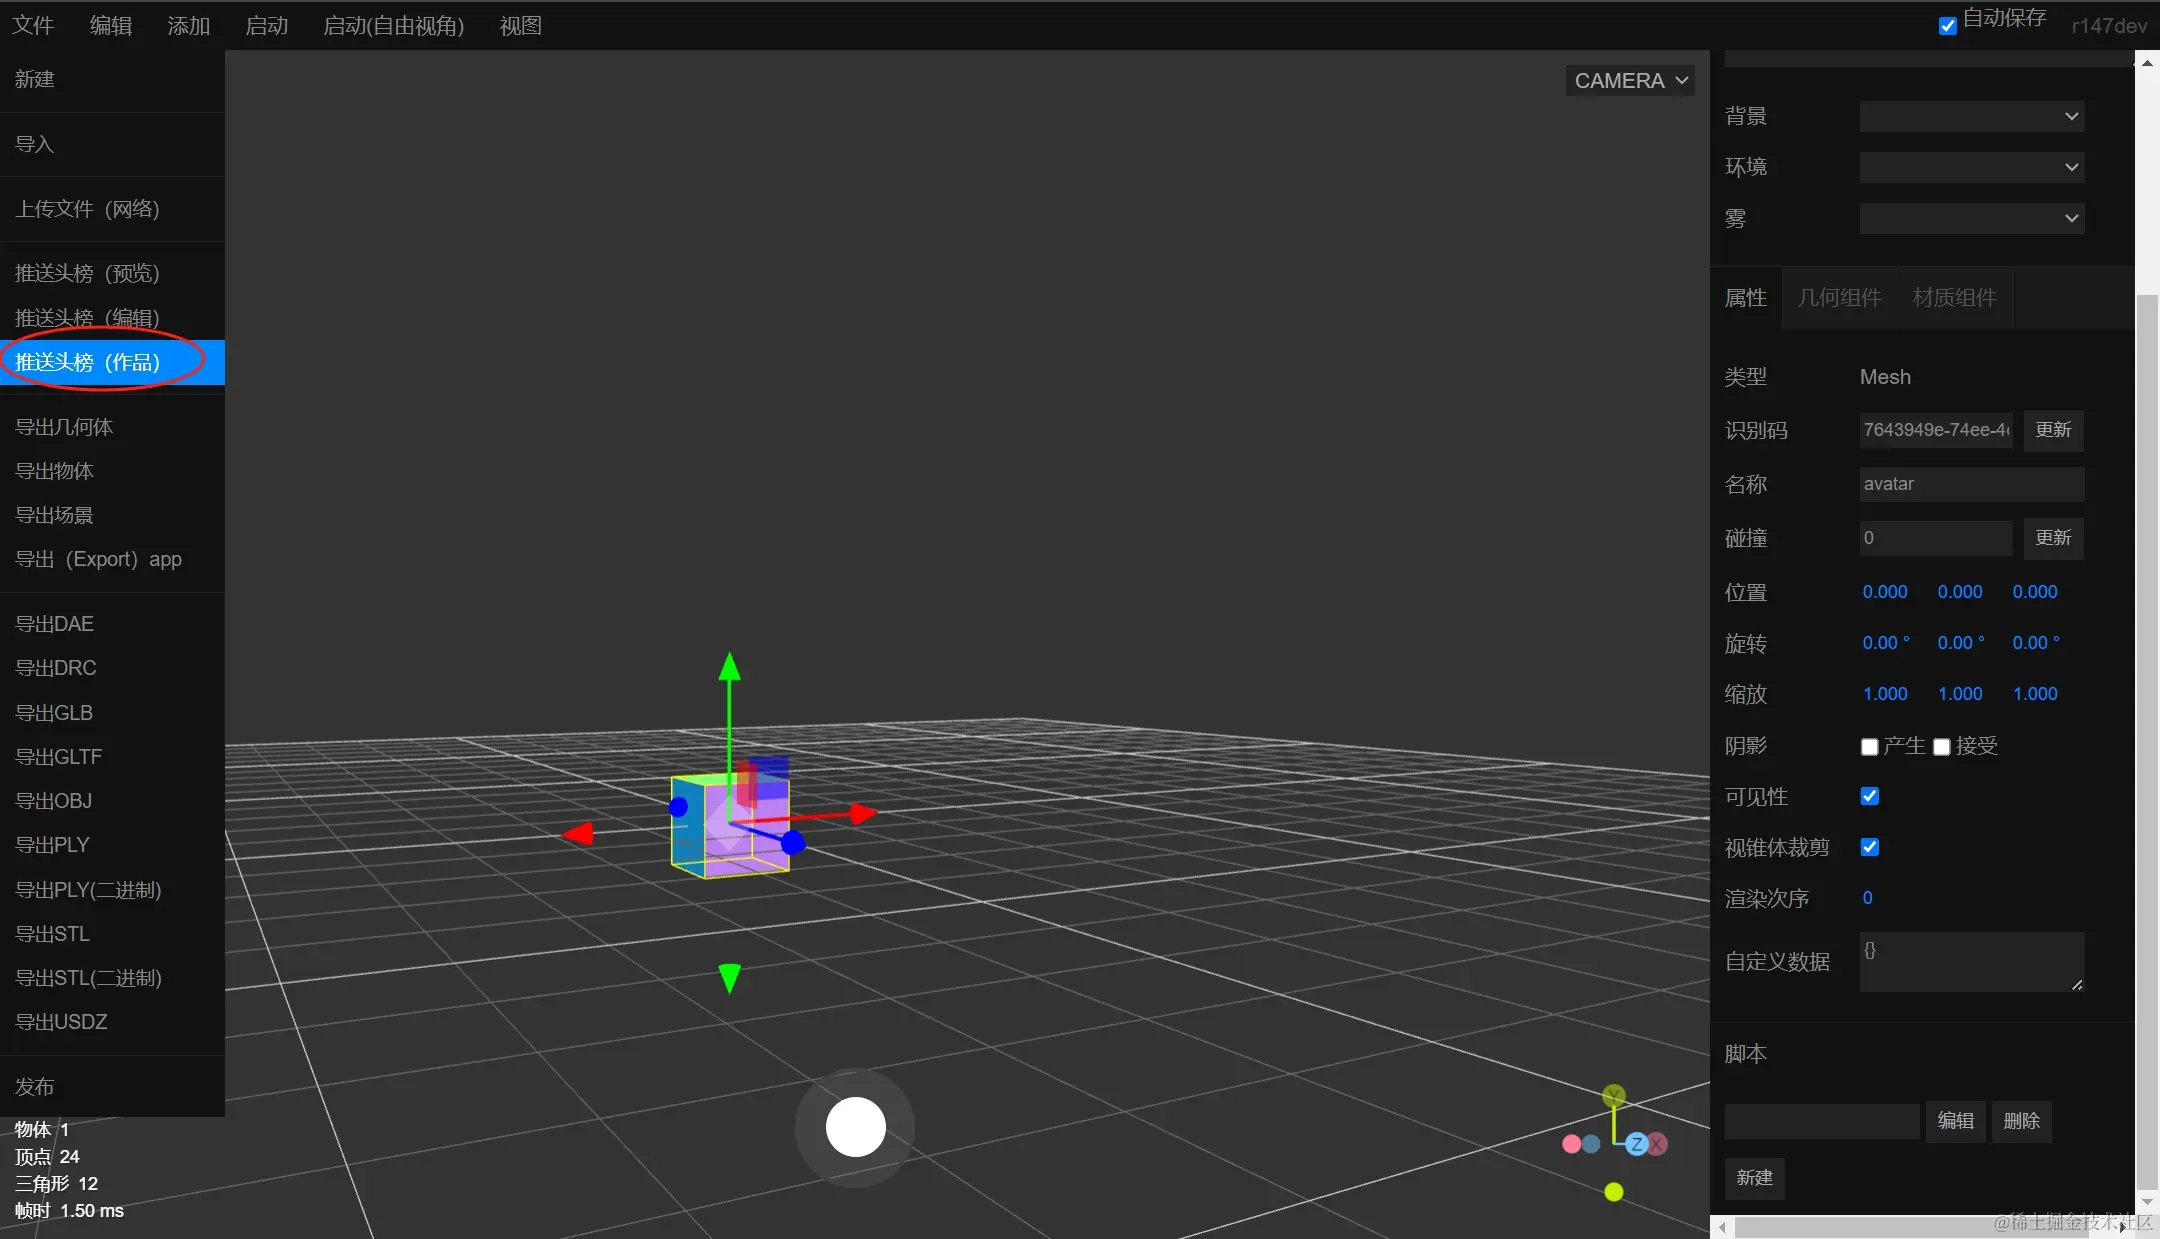Screen dimensions: 2160x1239
Task: Toggle the 自动保存 autosave checkbox
Action: point(1947,26)
